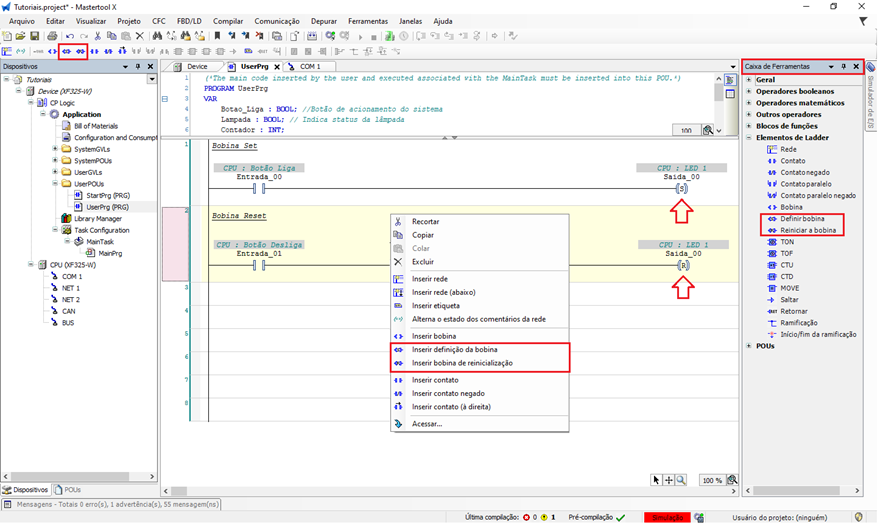Pick the CTU counter from the toolbox
This screenshot has height=525, width=883.
[x=787, y=265]
